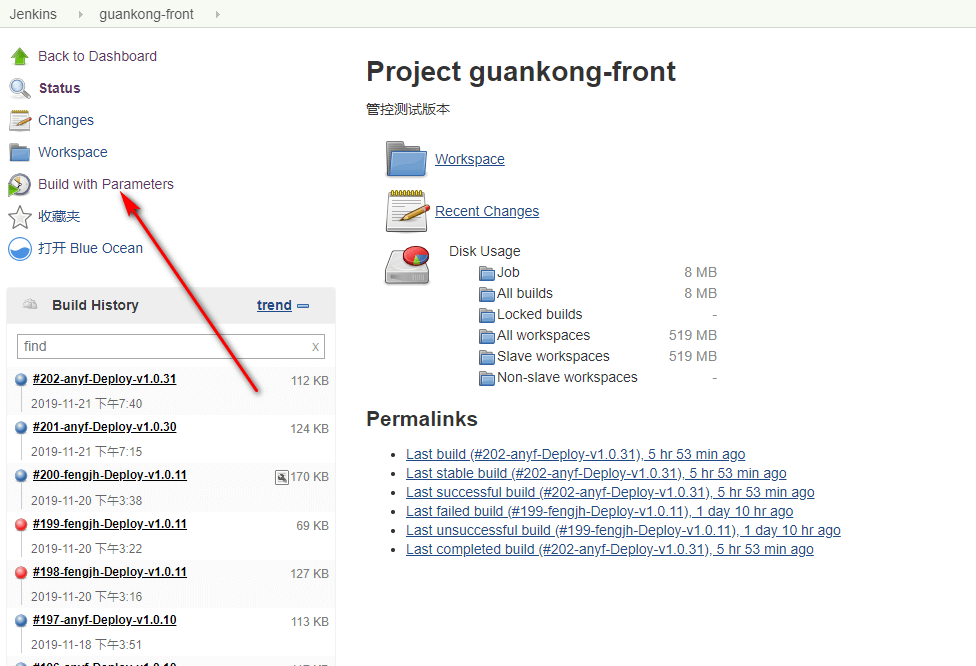Open Workspace from the sidebar
This screenshot has width=976, height=666.
(x=73, y=152)
